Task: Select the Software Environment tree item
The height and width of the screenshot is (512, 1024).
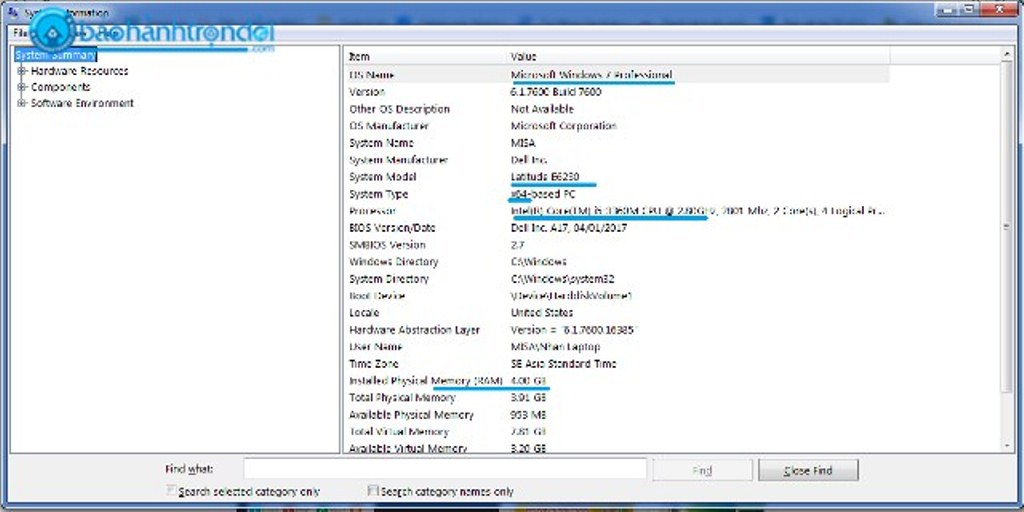Action: [82, 103]
